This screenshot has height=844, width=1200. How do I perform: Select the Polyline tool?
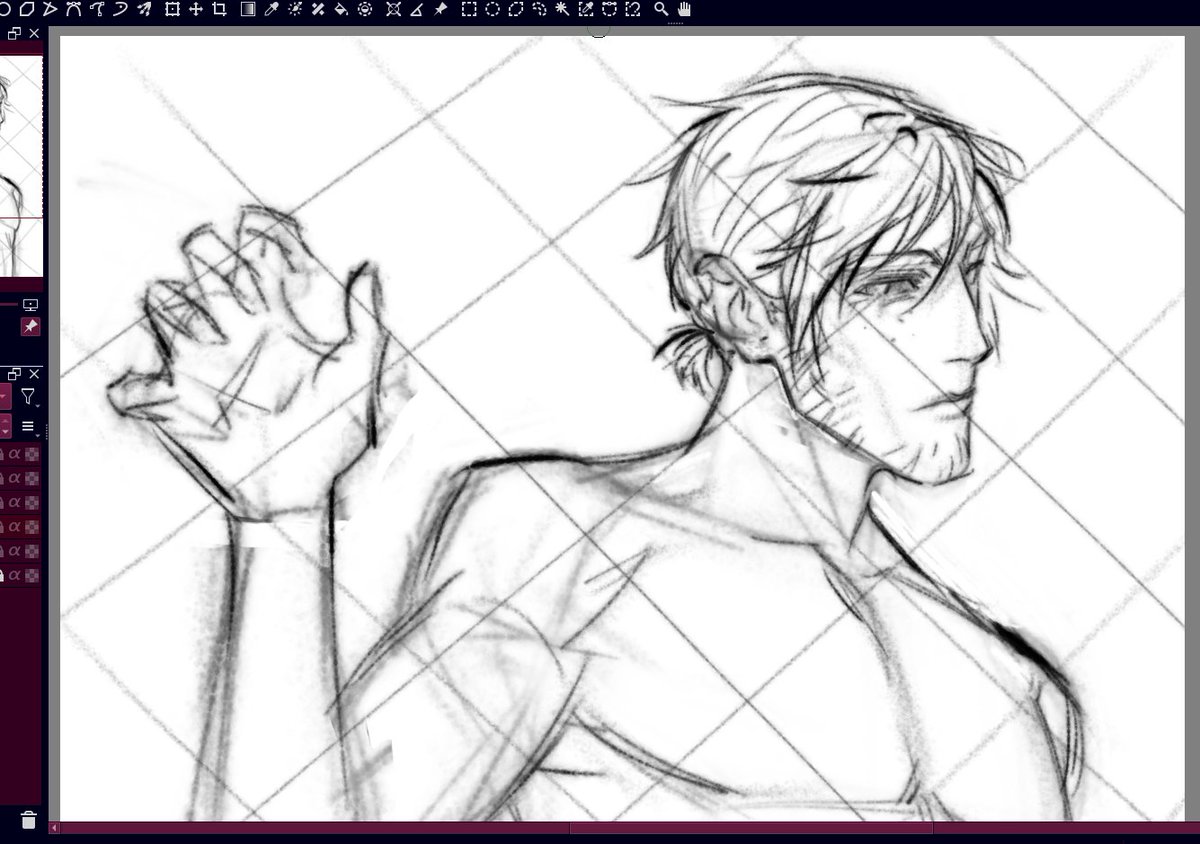pos(51,9)
